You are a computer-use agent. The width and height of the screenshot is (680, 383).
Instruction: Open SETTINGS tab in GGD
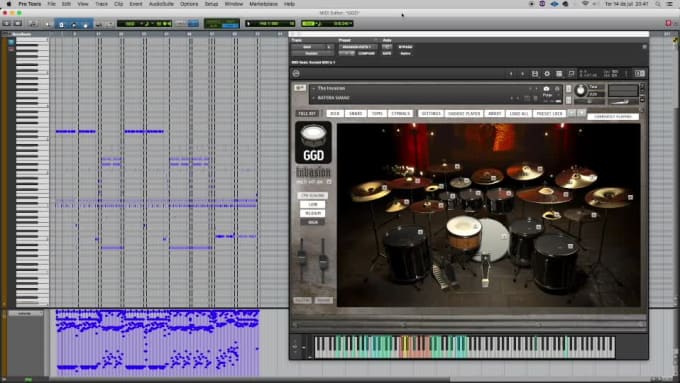click(x=431, y=114)
